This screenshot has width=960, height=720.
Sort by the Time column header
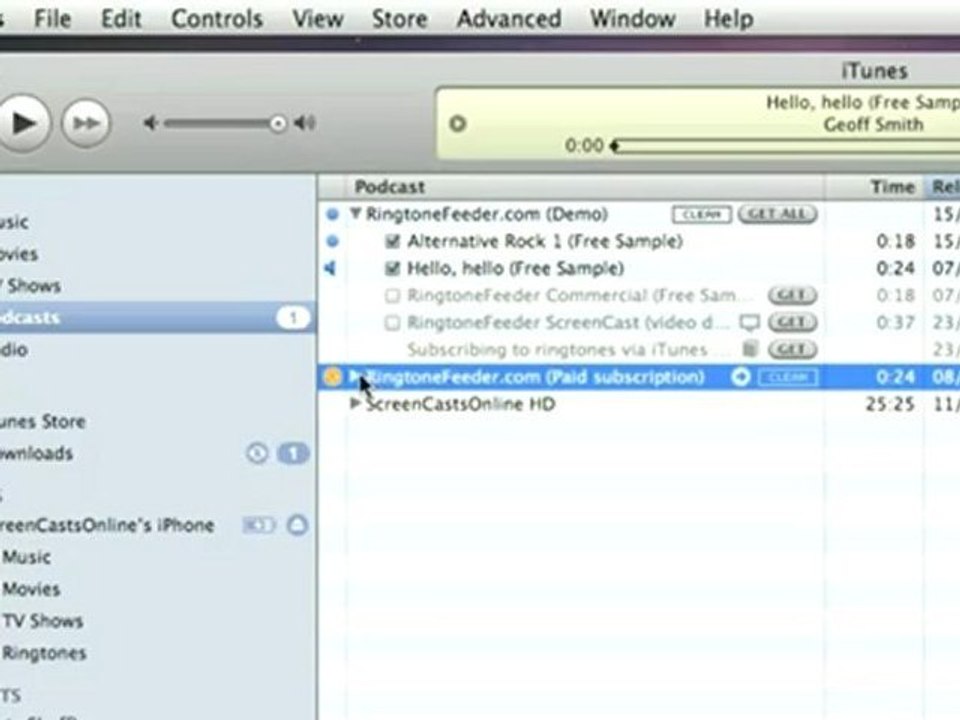click(x=873, y=187)
